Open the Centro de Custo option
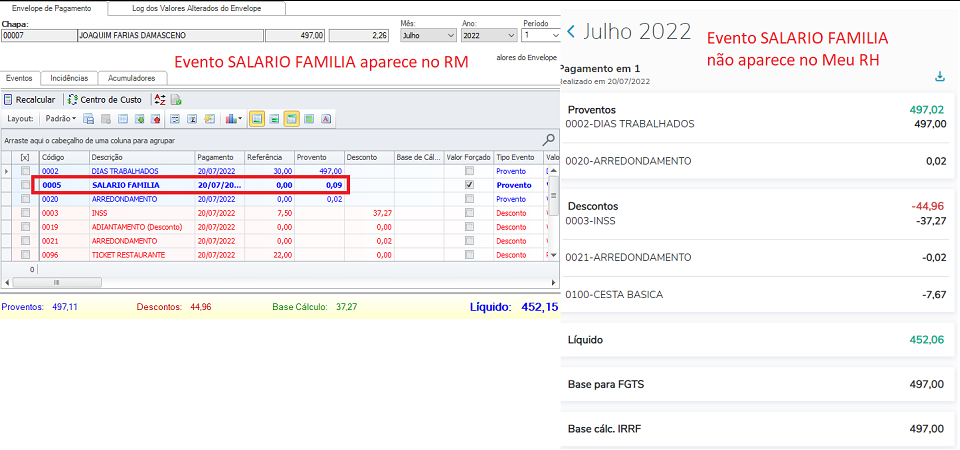Viewport: 960px width, 450px height. pos(105,100)
